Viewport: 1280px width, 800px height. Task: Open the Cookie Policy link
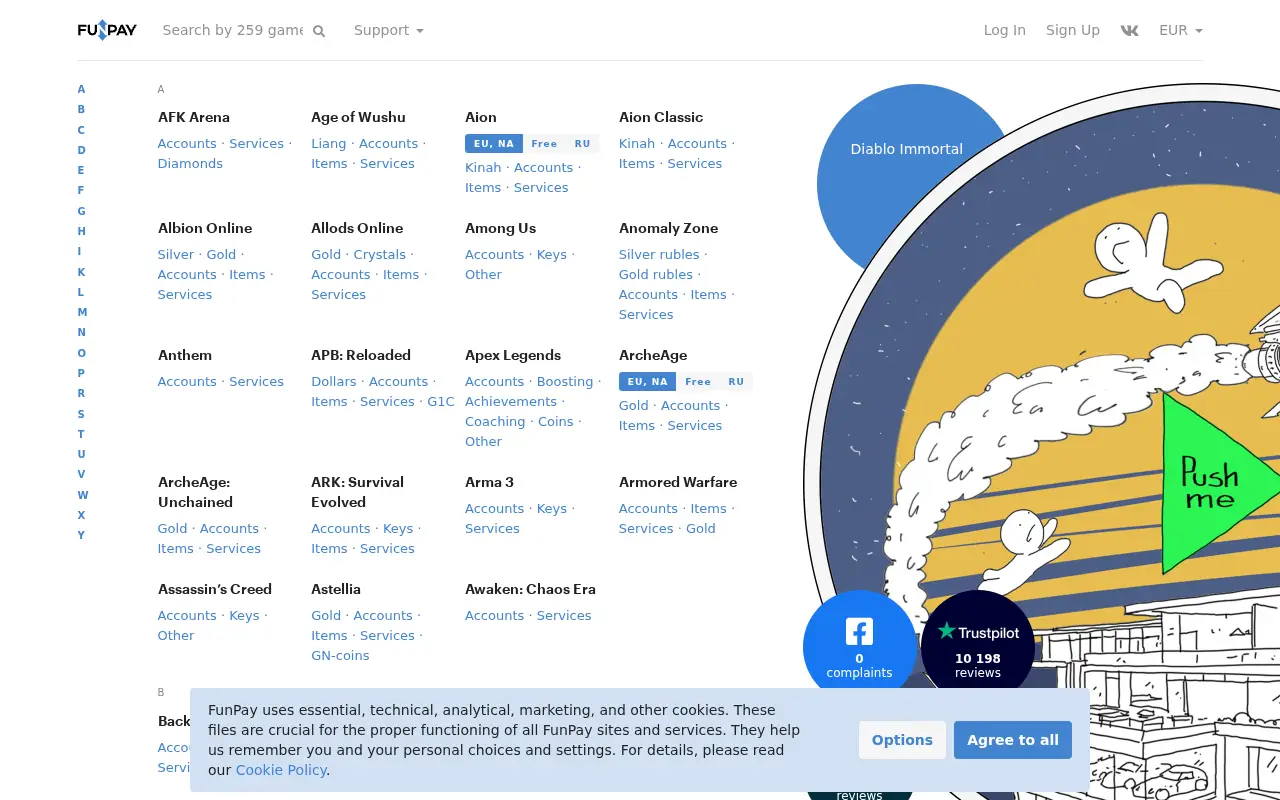pos(281,770)
